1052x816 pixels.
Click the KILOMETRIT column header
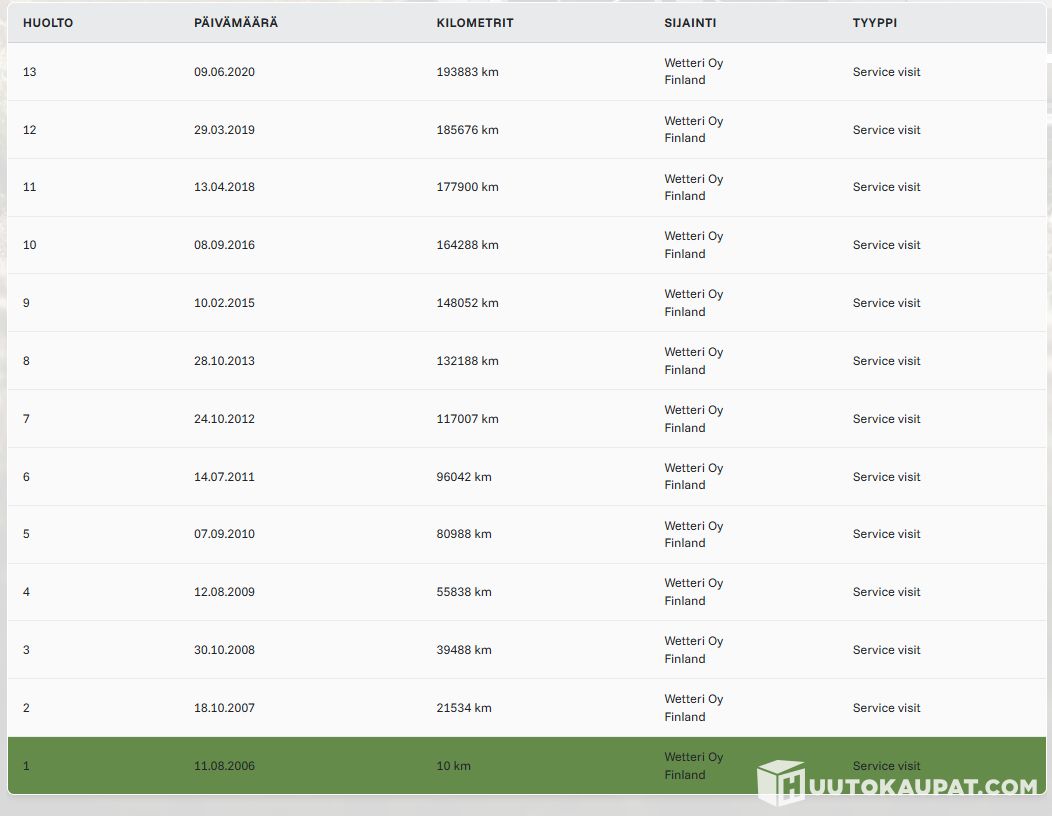click(x=475, y=23)
